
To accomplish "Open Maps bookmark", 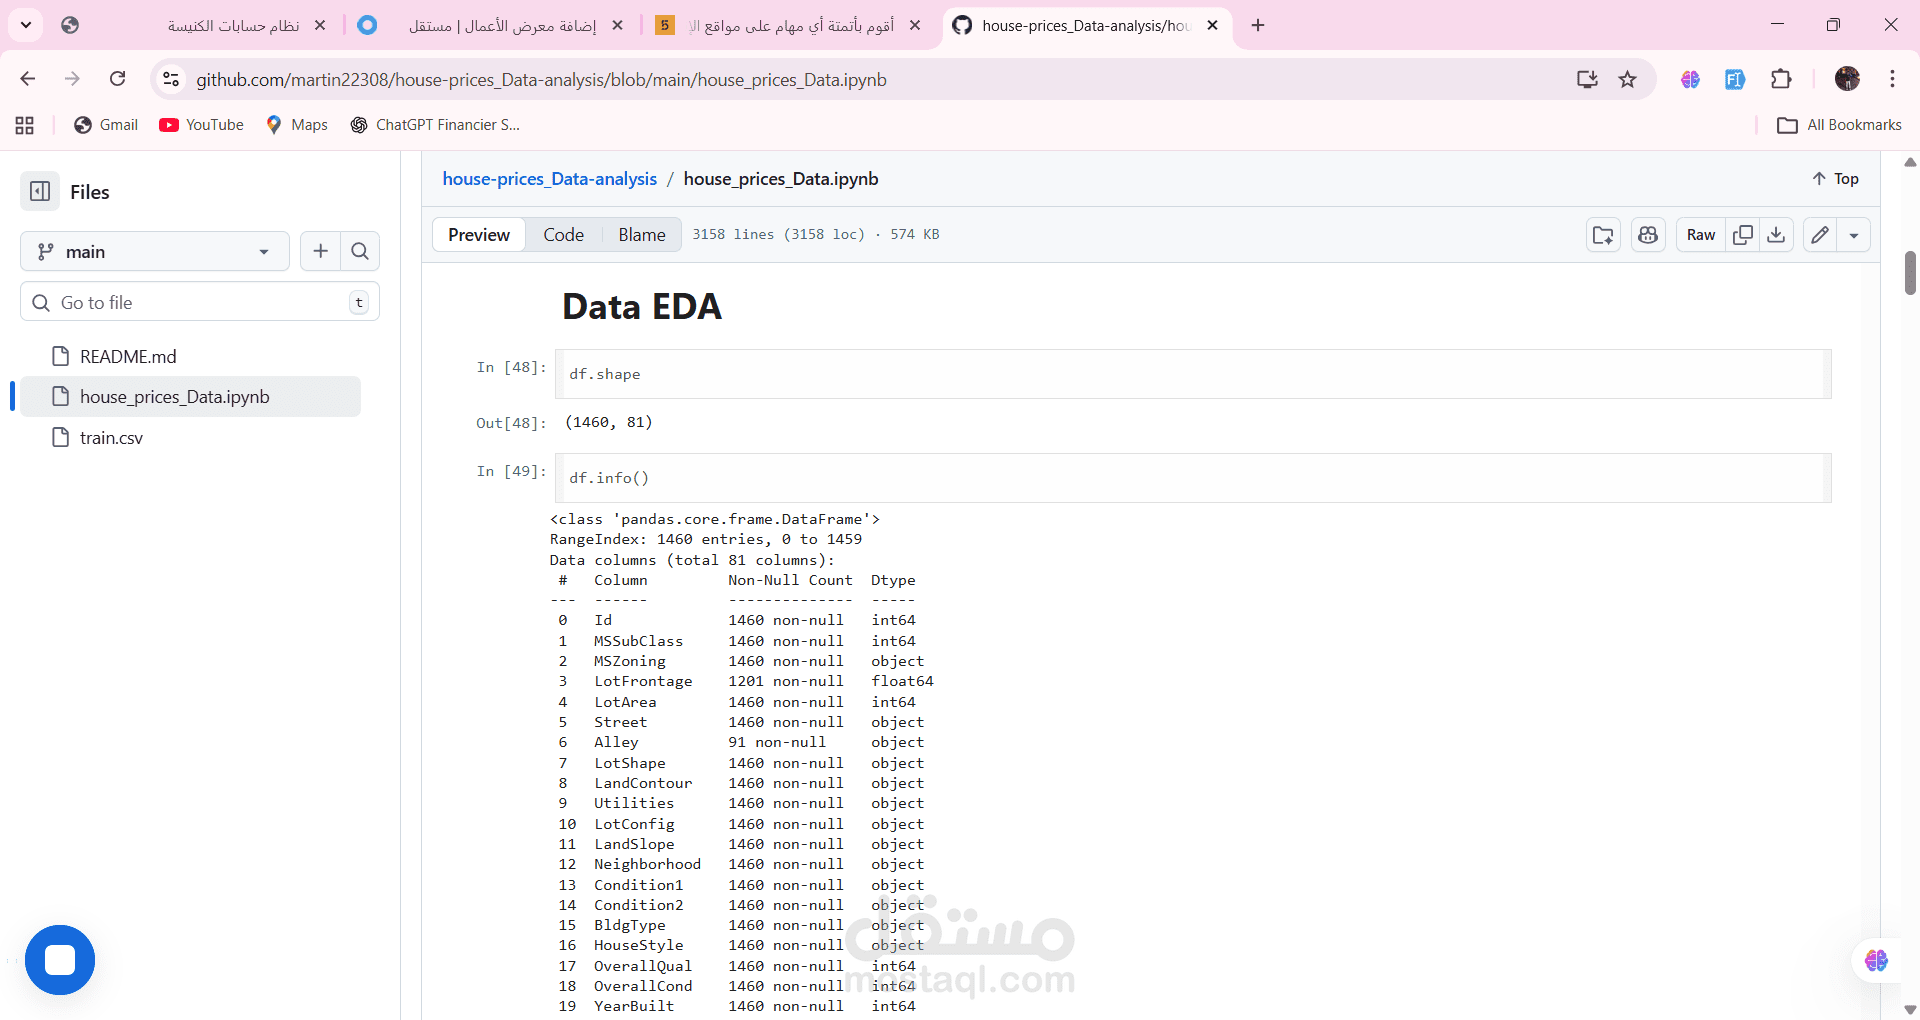I will click(x=297, y=125).
